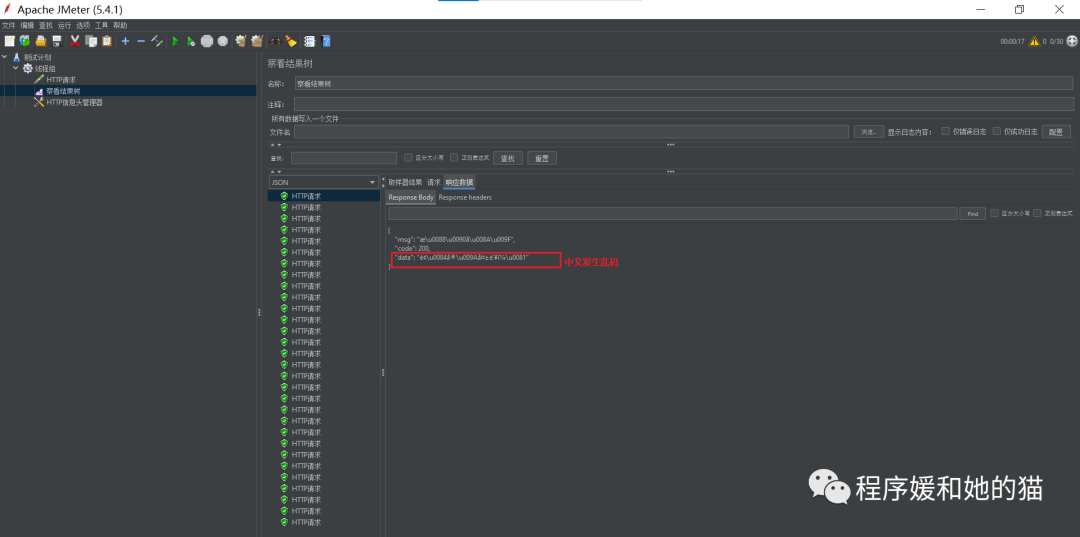The width and height of the screenshot is (1080, 537).
Task: Select HTTP信息头管理器 tree node
Action: (74, 103)
